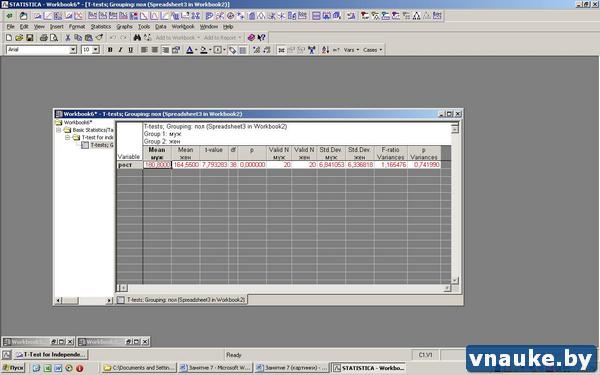Image resolution: width=600 pixels, height=375 pixels.
Task: Click the Mean муж column header
Action: click(157, 153)
